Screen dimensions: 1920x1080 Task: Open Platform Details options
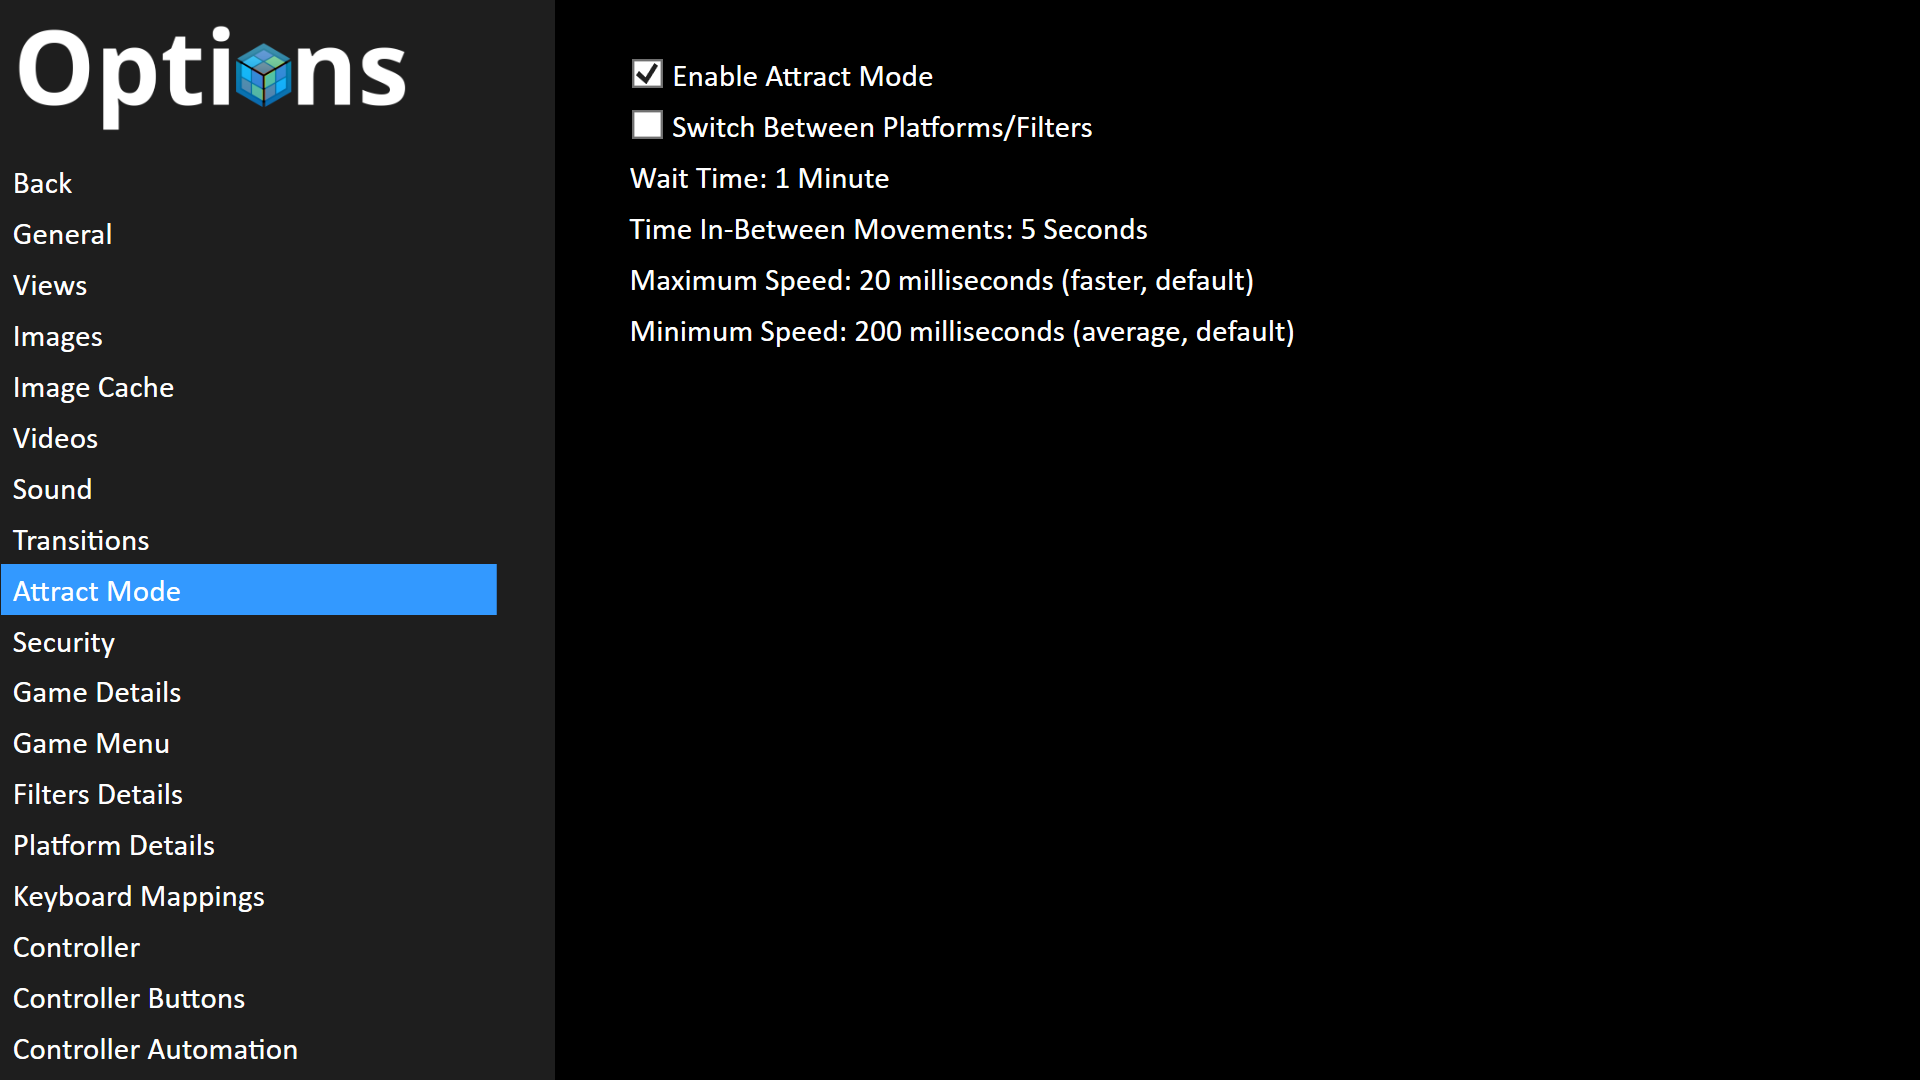click(x=113, y=845)
